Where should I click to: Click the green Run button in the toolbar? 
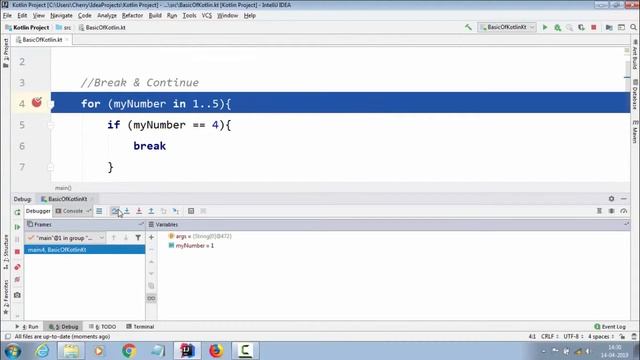click(x=544, y=27)
